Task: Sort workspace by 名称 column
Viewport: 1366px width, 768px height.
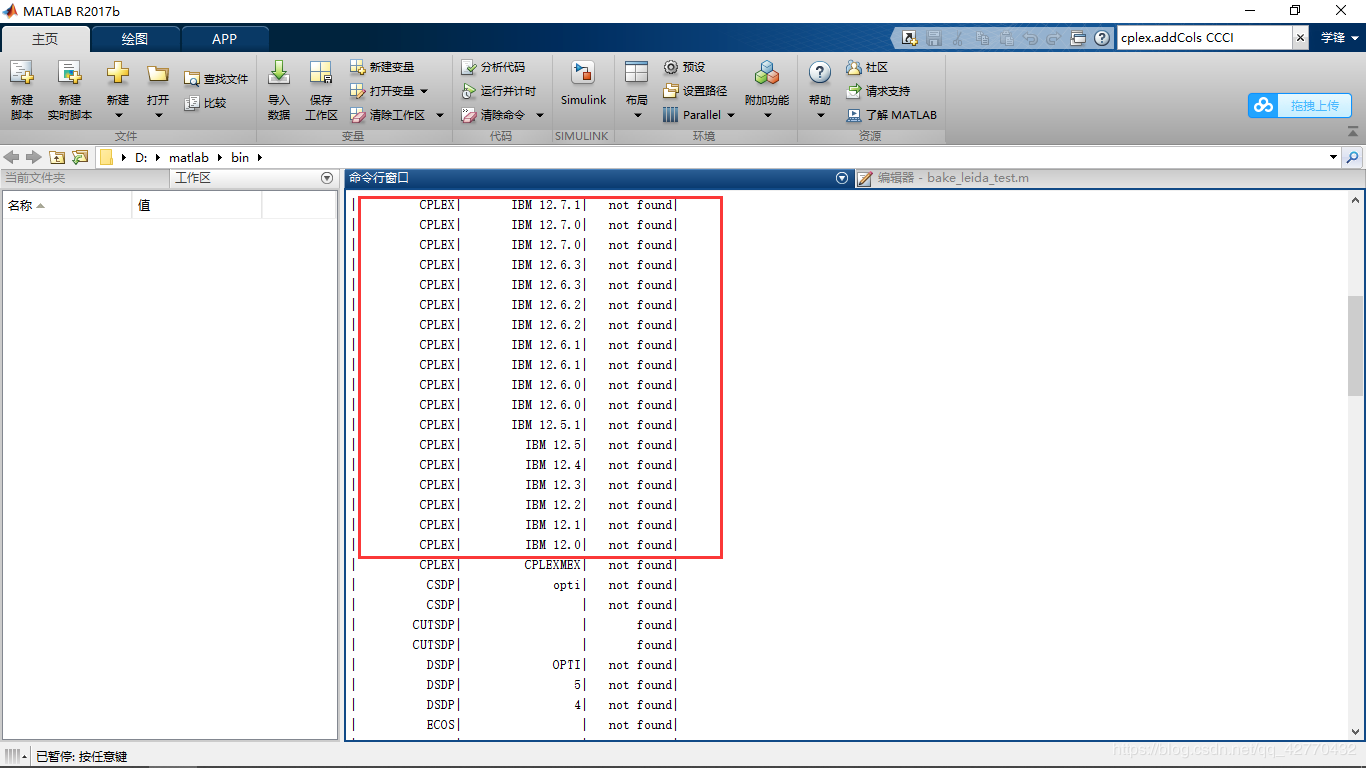Action: pyautogui.click(x=67, y=205)
